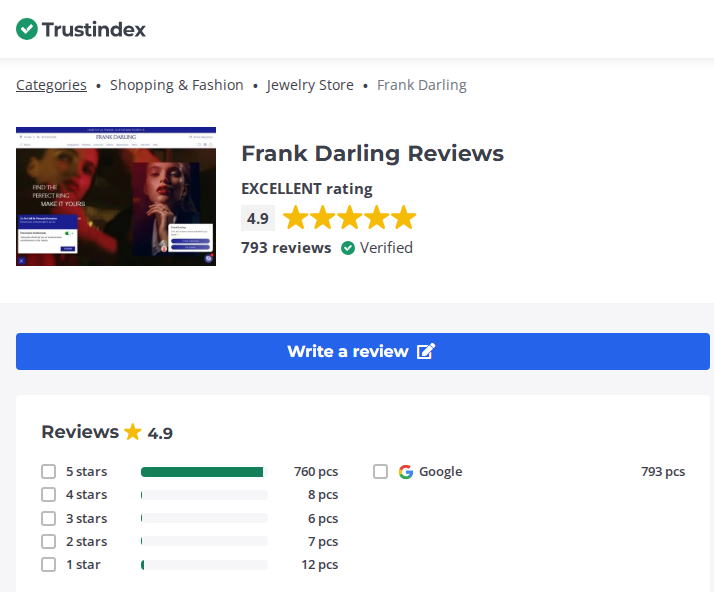
Task: Click the '5 stars' label
Action: click(87, 472)
